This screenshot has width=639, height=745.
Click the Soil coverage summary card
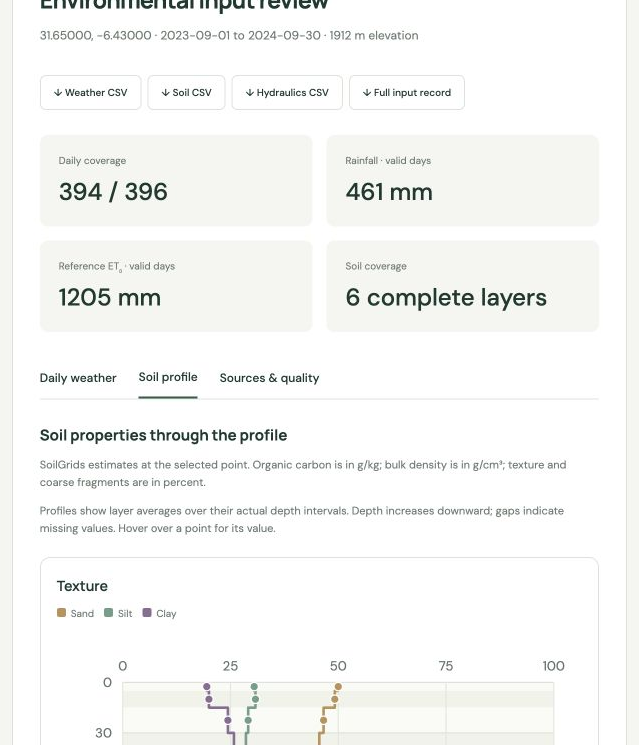click(x=463, y=286)
